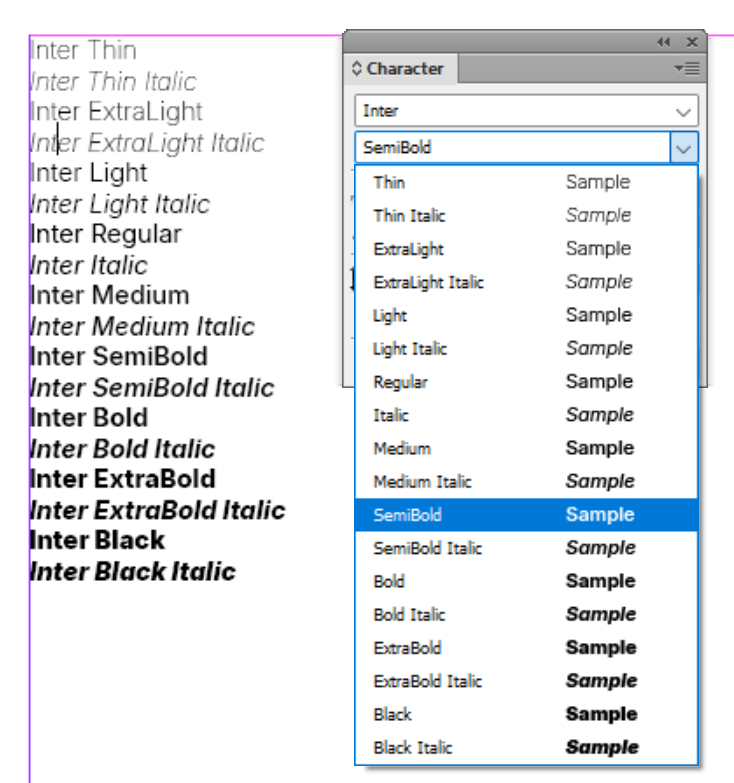Screen dimensions: 734x783
Task: Open the Inter font family dropdown arrow
Action: click(x=683, y=111)
